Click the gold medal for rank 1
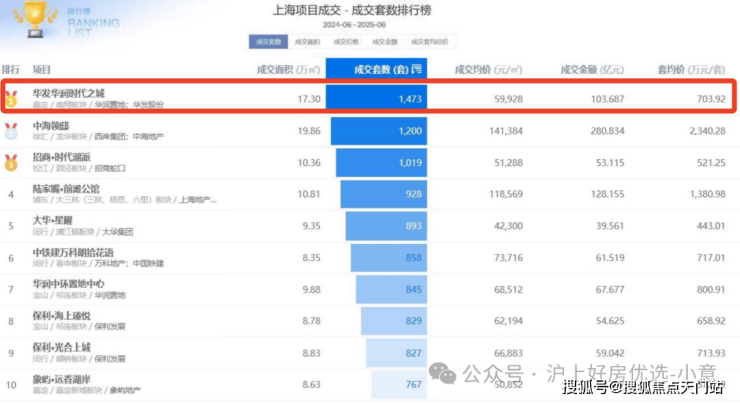Image resolution: width=740 pixels, height=403 pixels. click(x=10, y=98)
